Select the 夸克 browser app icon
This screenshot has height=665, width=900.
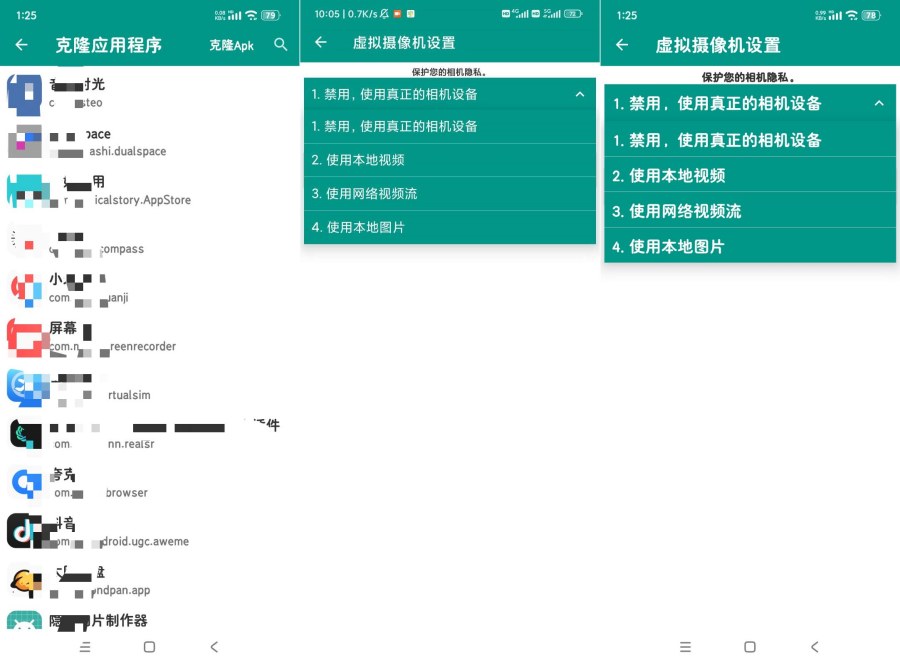[x=25, y=482]
